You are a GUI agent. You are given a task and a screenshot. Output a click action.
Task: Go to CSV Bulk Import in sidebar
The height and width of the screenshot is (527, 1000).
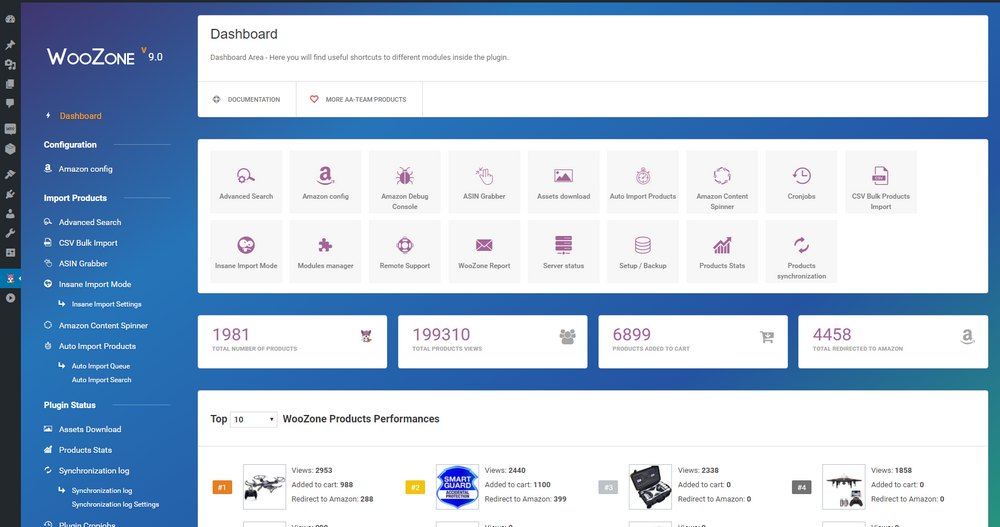pos(88,243)
